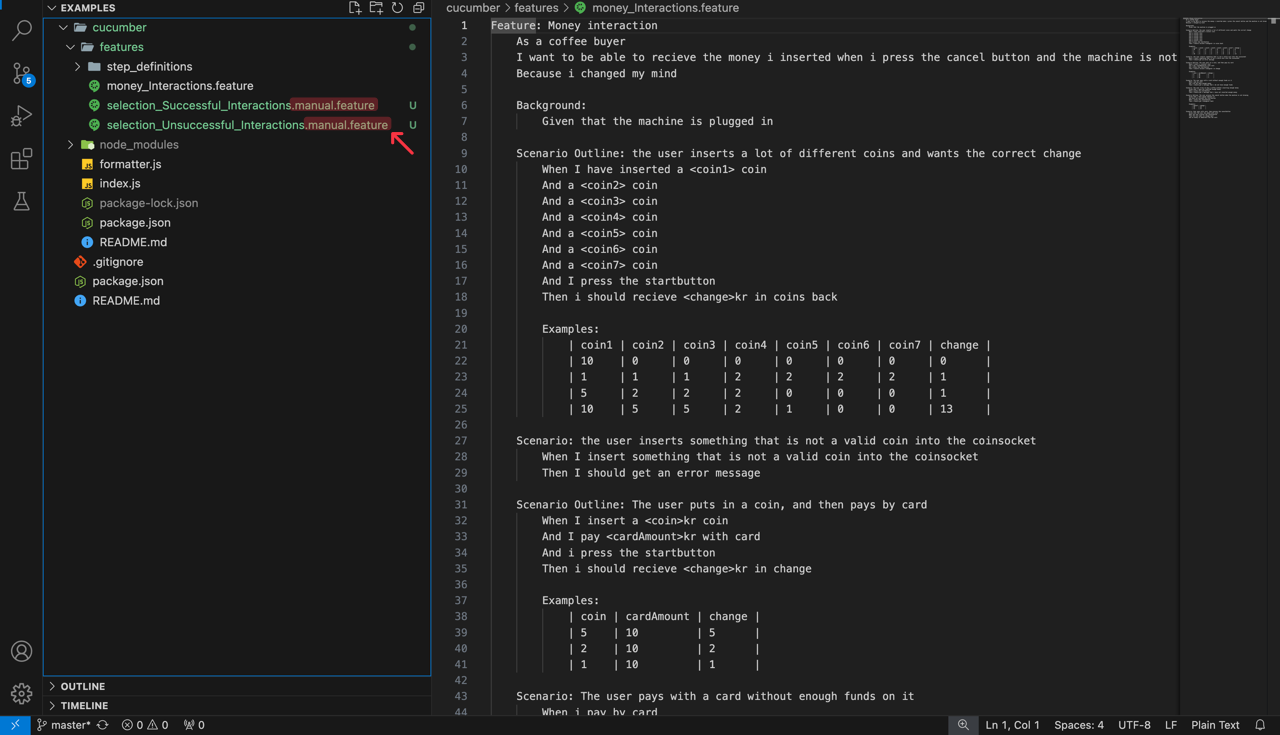
Task: Expand the step_definitions folder
Action: (77, 66)
